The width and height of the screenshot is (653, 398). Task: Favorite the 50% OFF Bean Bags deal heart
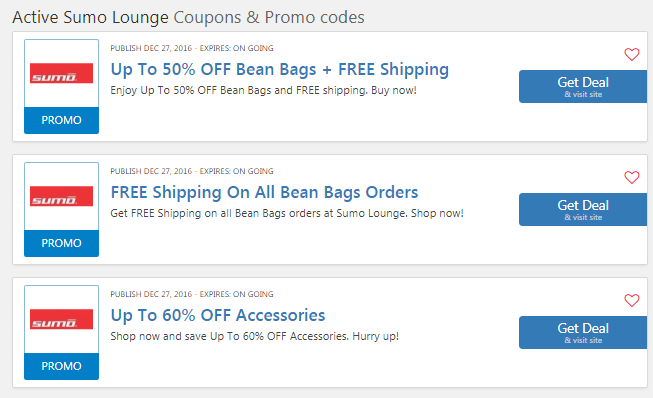(x=631, y=54)
